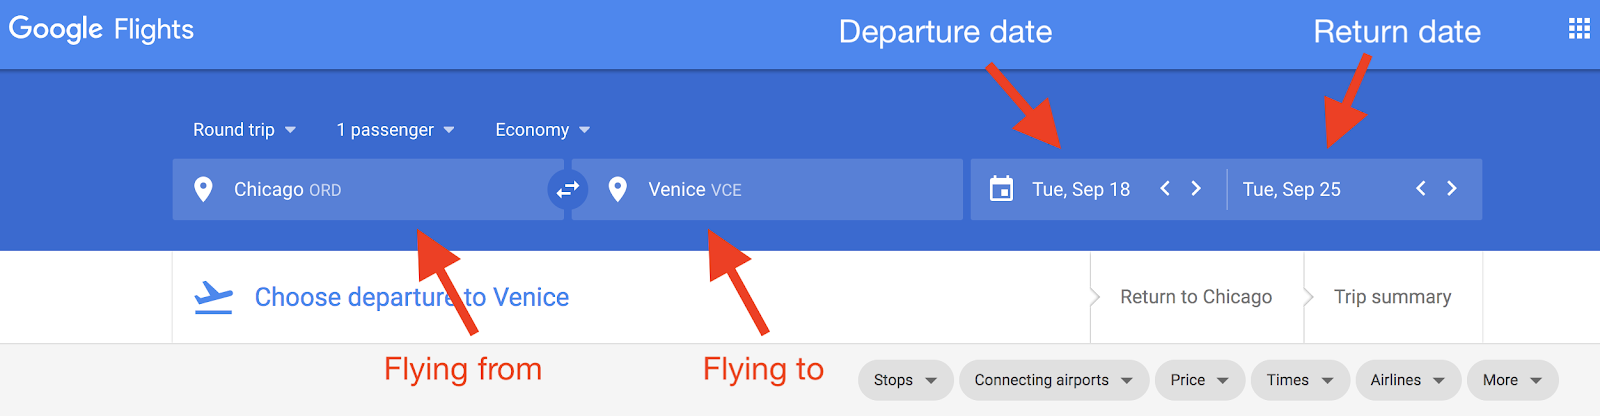Click the Chicago origin location pin icon
Image resolution: width=1600 pixels, height=416 pixels.
coord(203,189)
